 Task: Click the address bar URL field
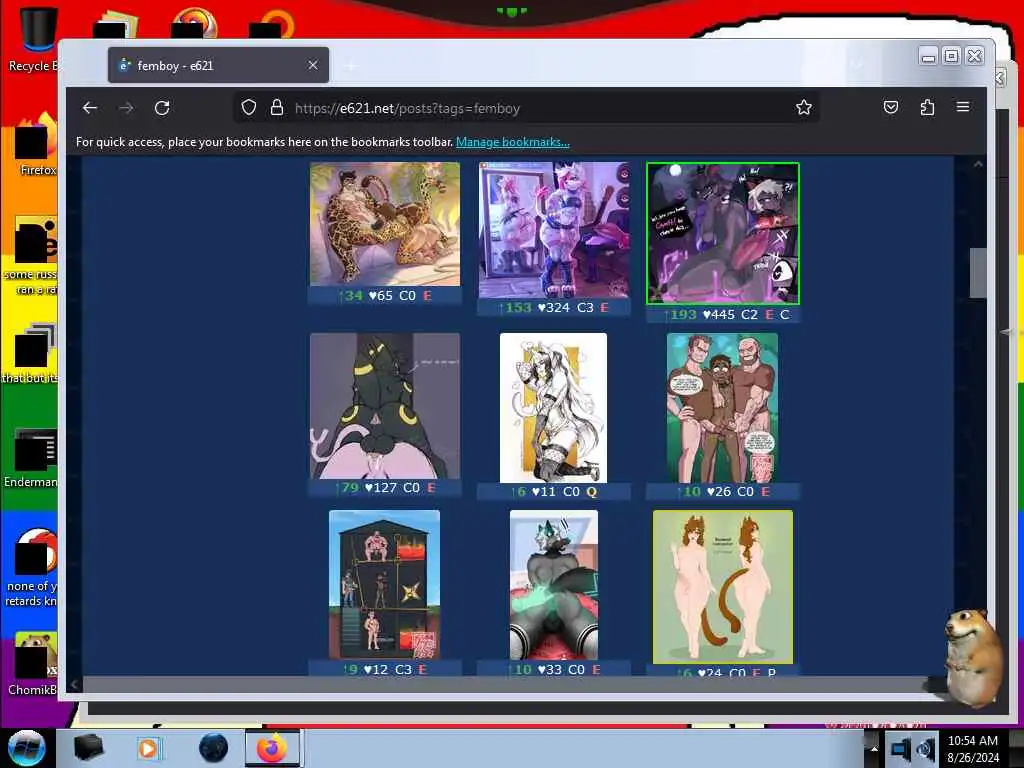pyautogui.click(x=526, y=108)
